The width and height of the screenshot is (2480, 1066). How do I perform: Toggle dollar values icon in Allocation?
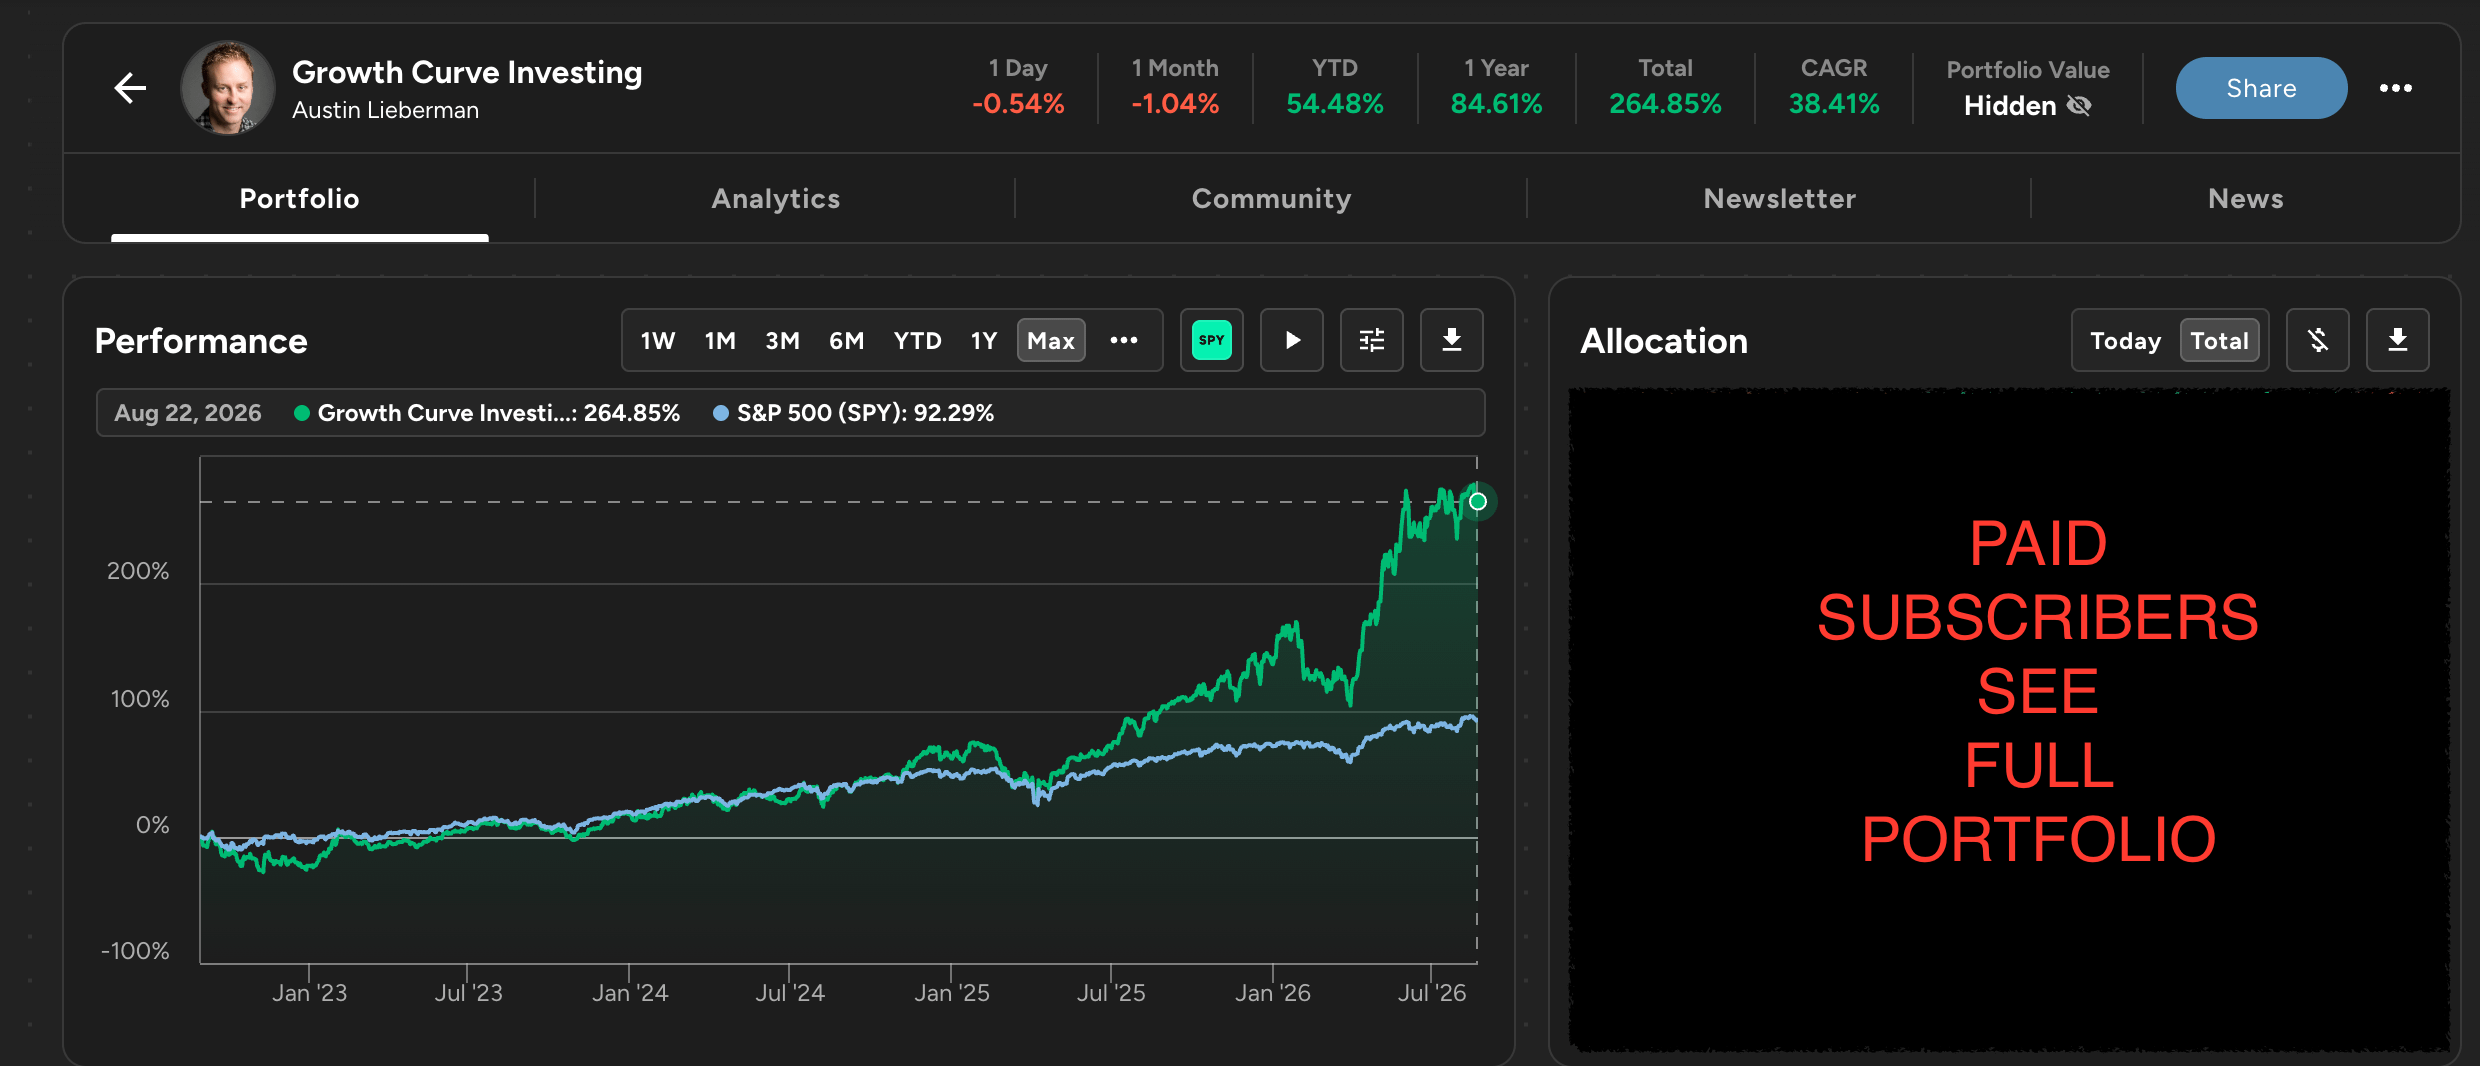[x=2317, y=340]
